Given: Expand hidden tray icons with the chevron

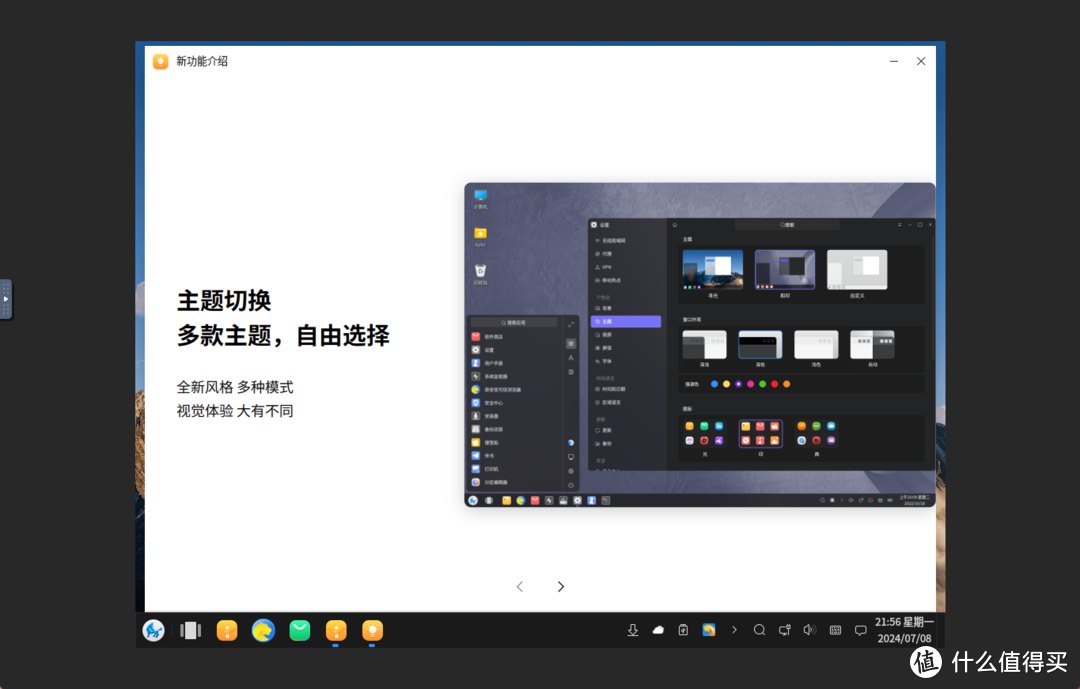Looking at the screenshot, I should pyautogui.click(x=734, y=630).
